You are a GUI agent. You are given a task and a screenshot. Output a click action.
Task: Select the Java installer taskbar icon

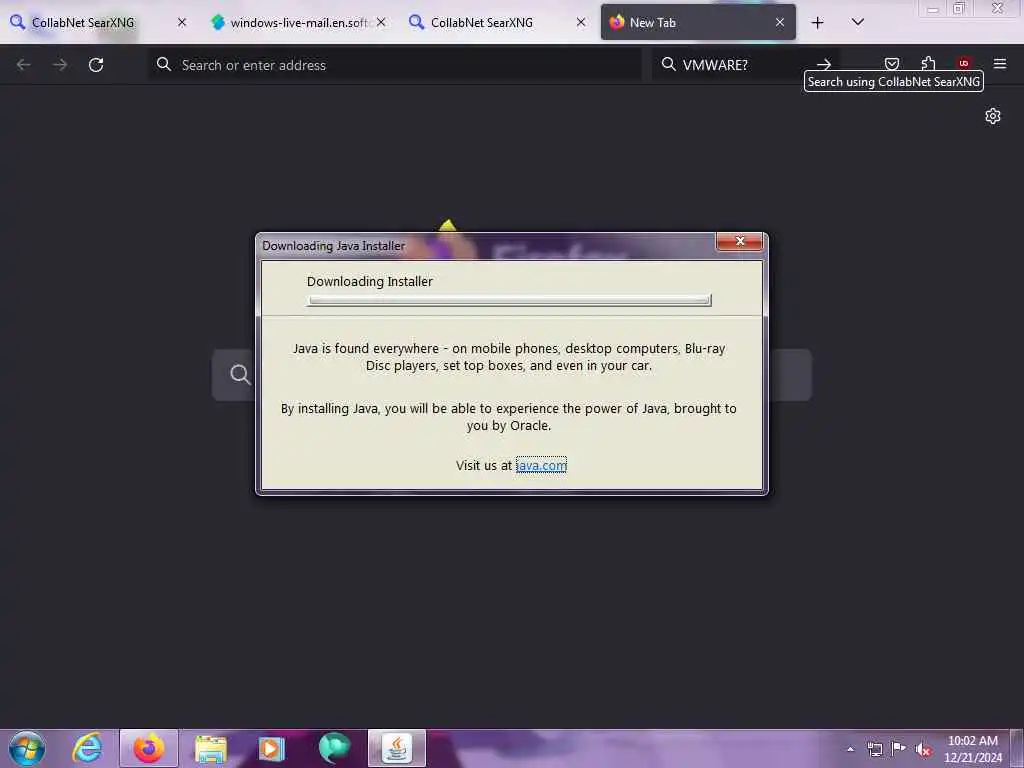click(x=396, y=748)
